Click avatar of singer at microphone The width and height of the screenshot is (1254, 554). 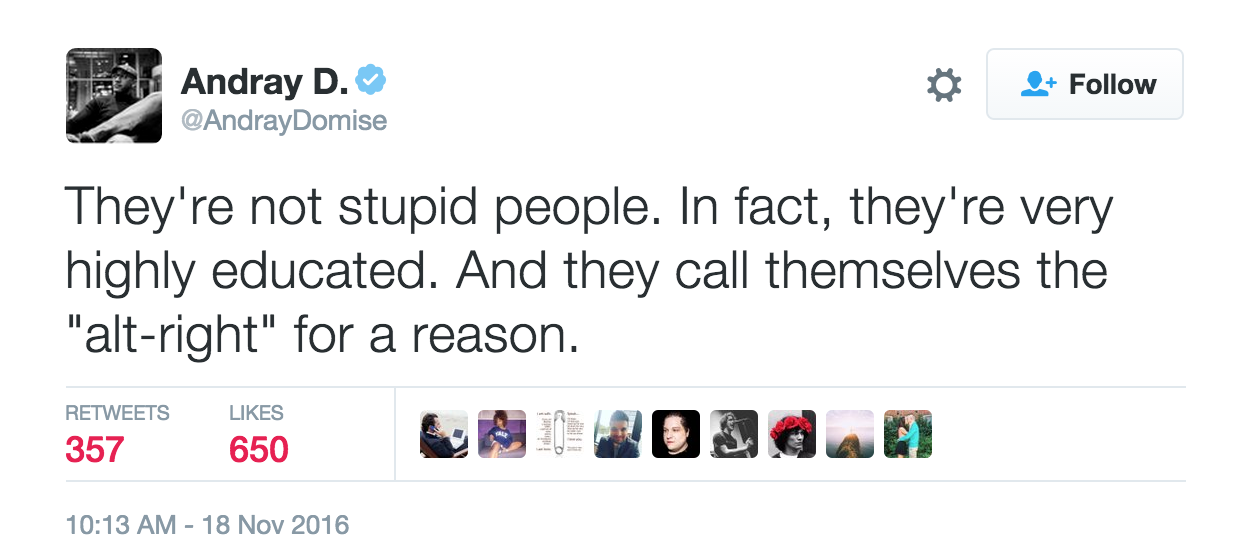[x=734, y=434]
